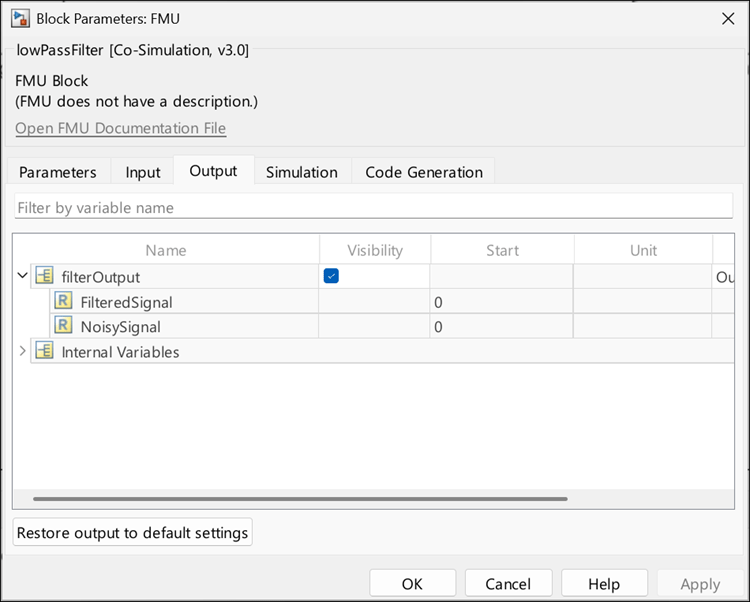Switch to the Parameters tab
750x602 pixels.
pos(58,172)
